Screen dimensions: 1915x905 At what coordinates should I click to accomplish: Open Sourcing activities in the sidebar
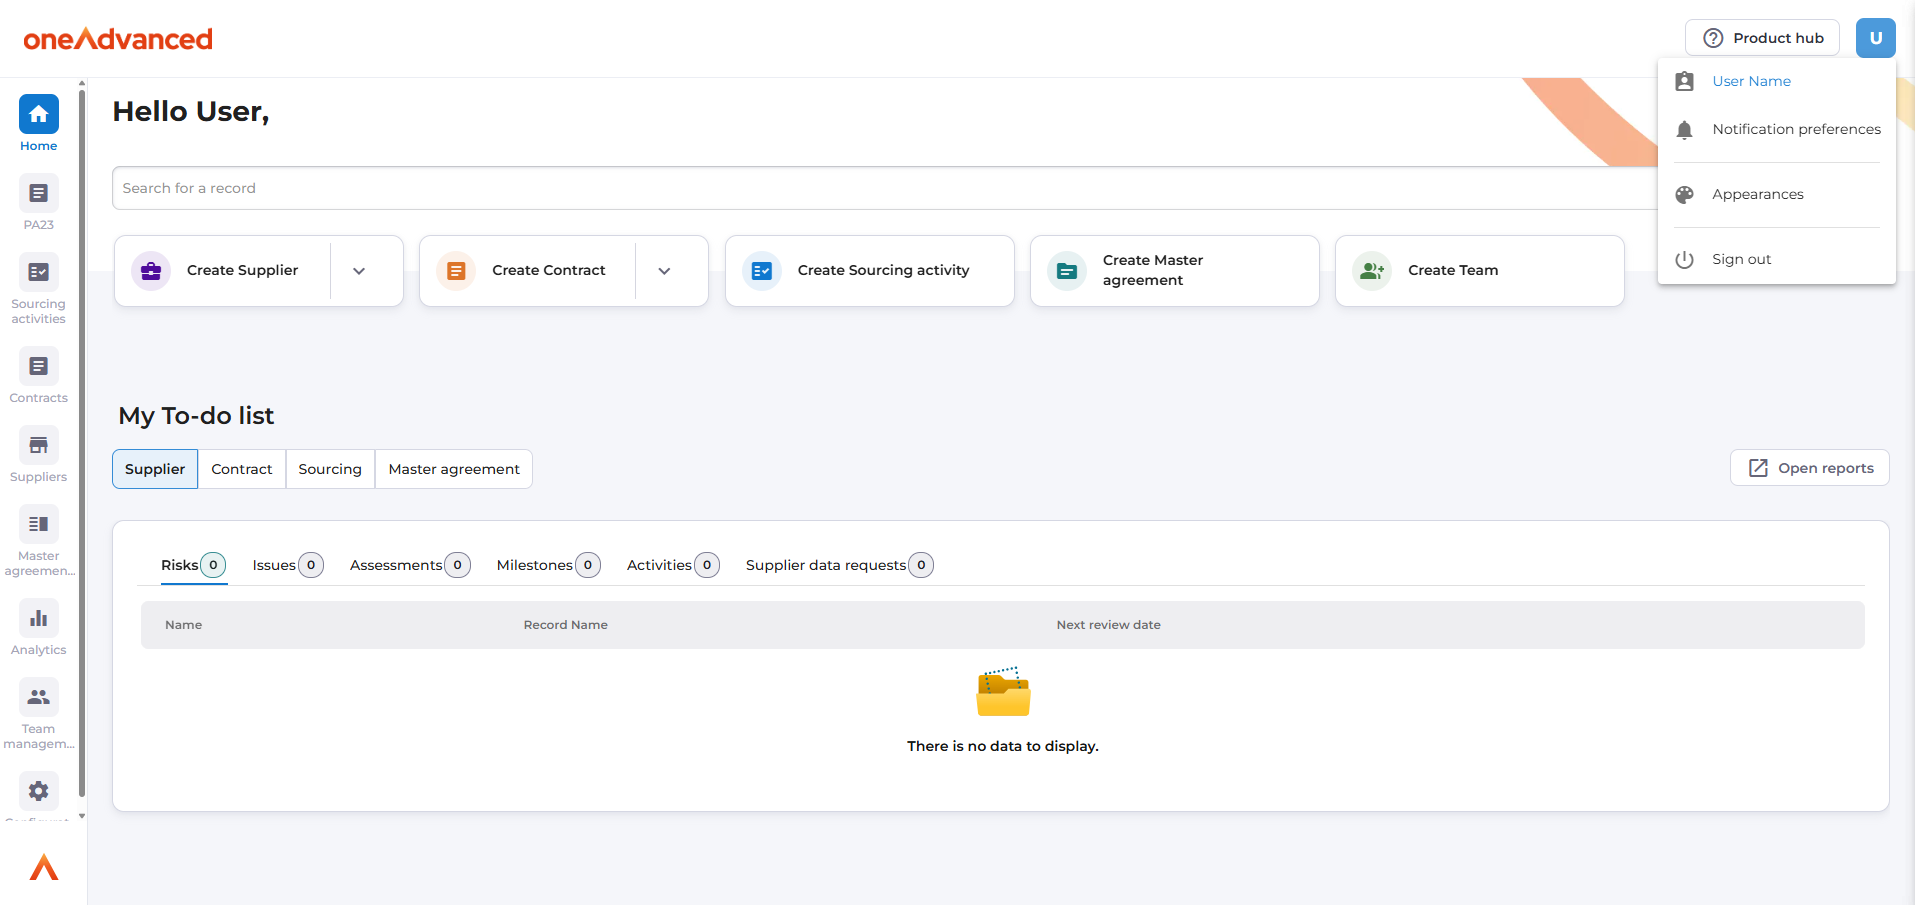pos(38,273)
